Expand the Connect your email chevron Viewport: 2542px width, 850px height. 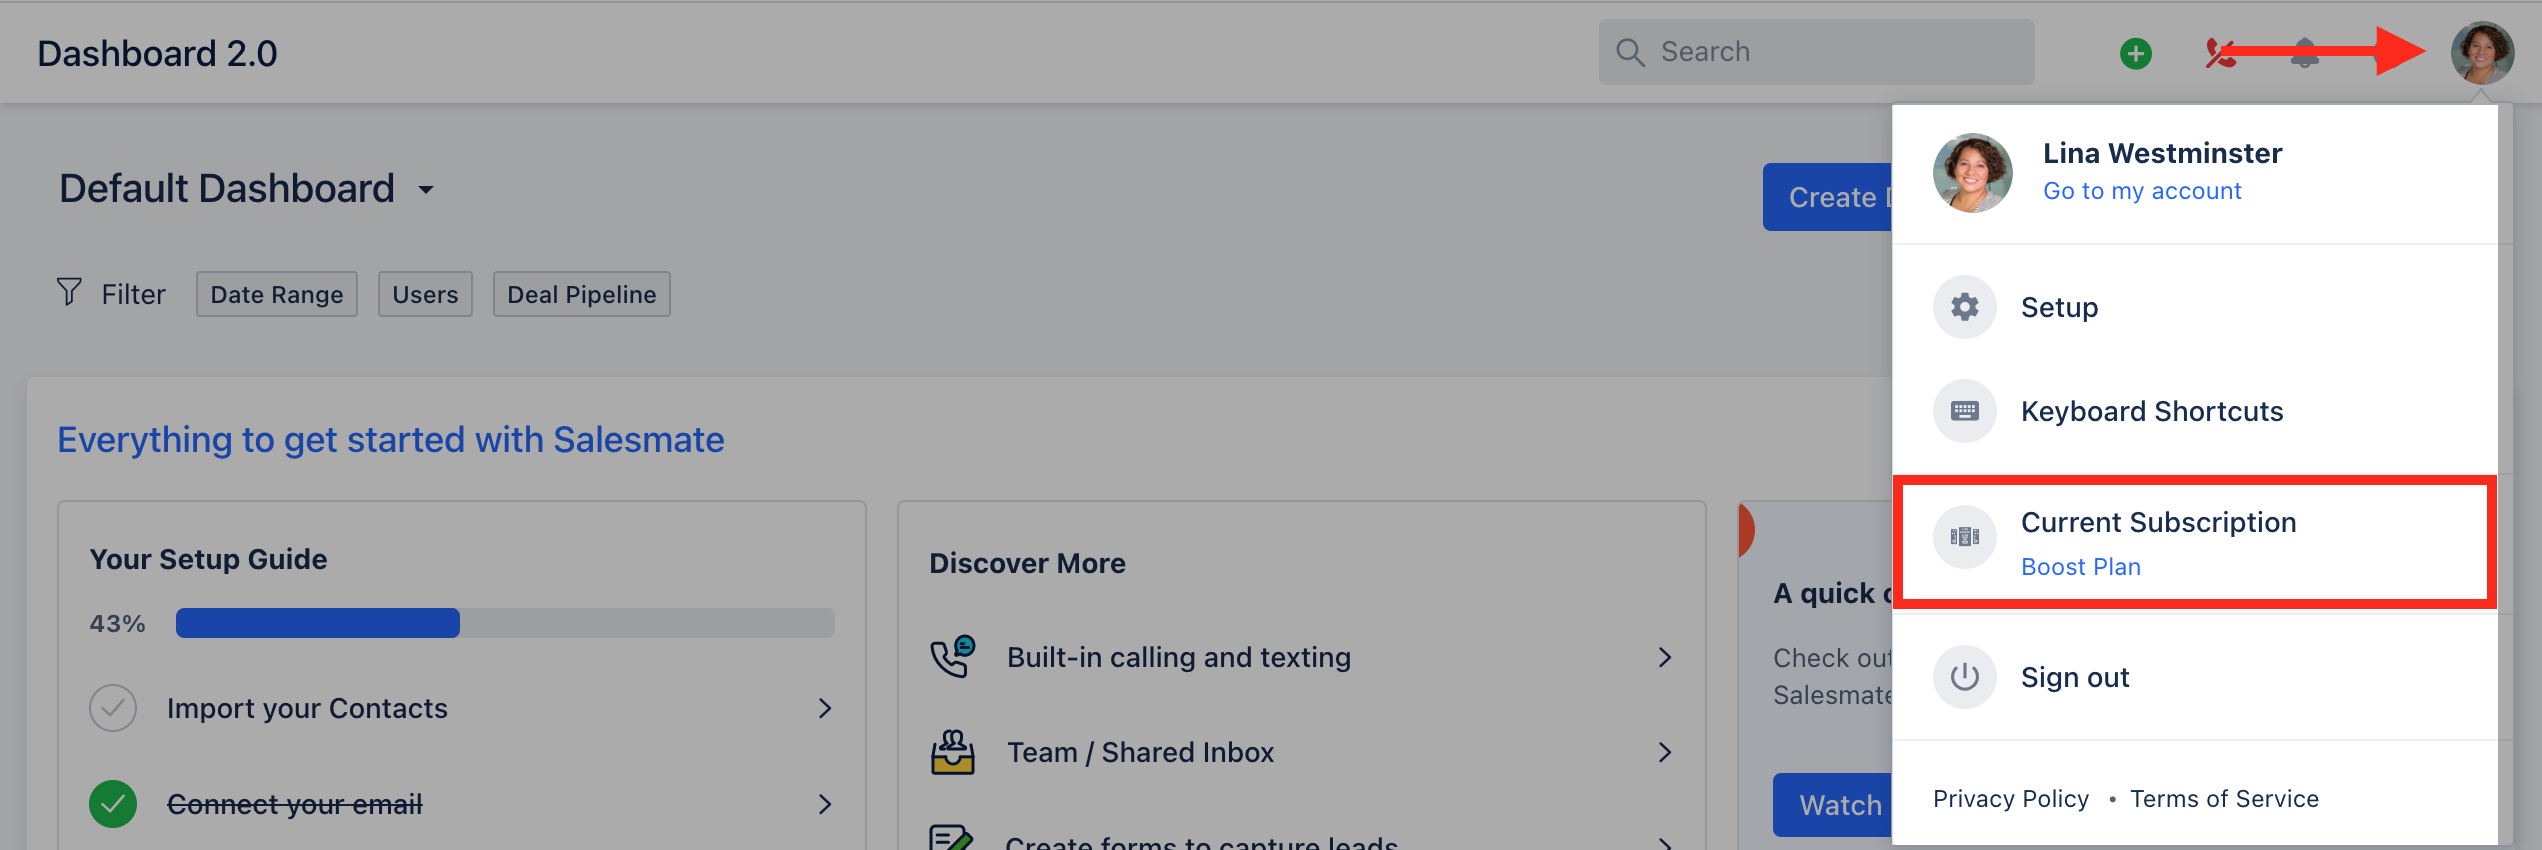coord(825,804)
